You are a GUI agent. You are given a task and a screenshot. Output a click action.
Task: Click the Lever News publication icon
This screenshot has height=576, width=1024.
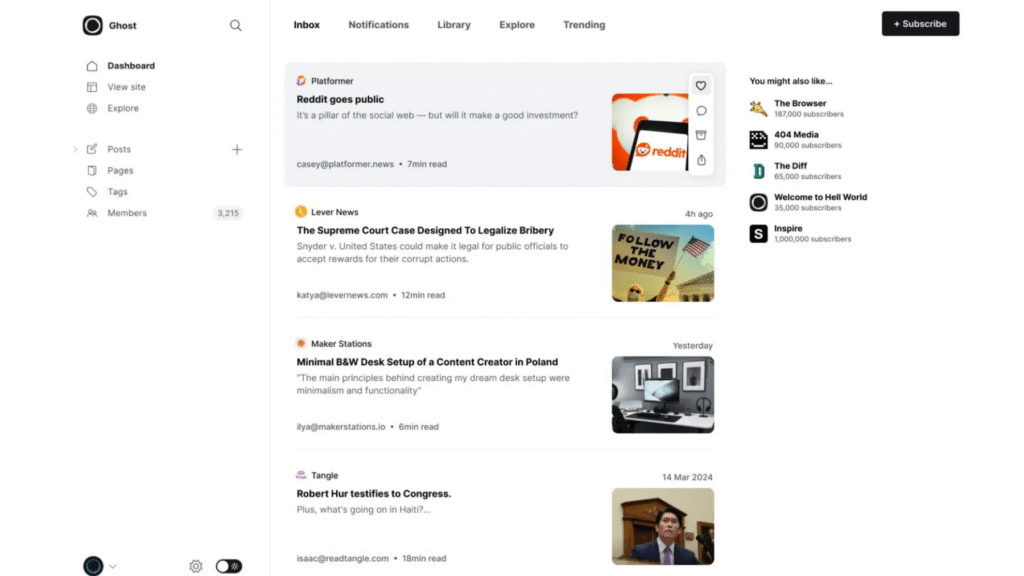(301, 212)
